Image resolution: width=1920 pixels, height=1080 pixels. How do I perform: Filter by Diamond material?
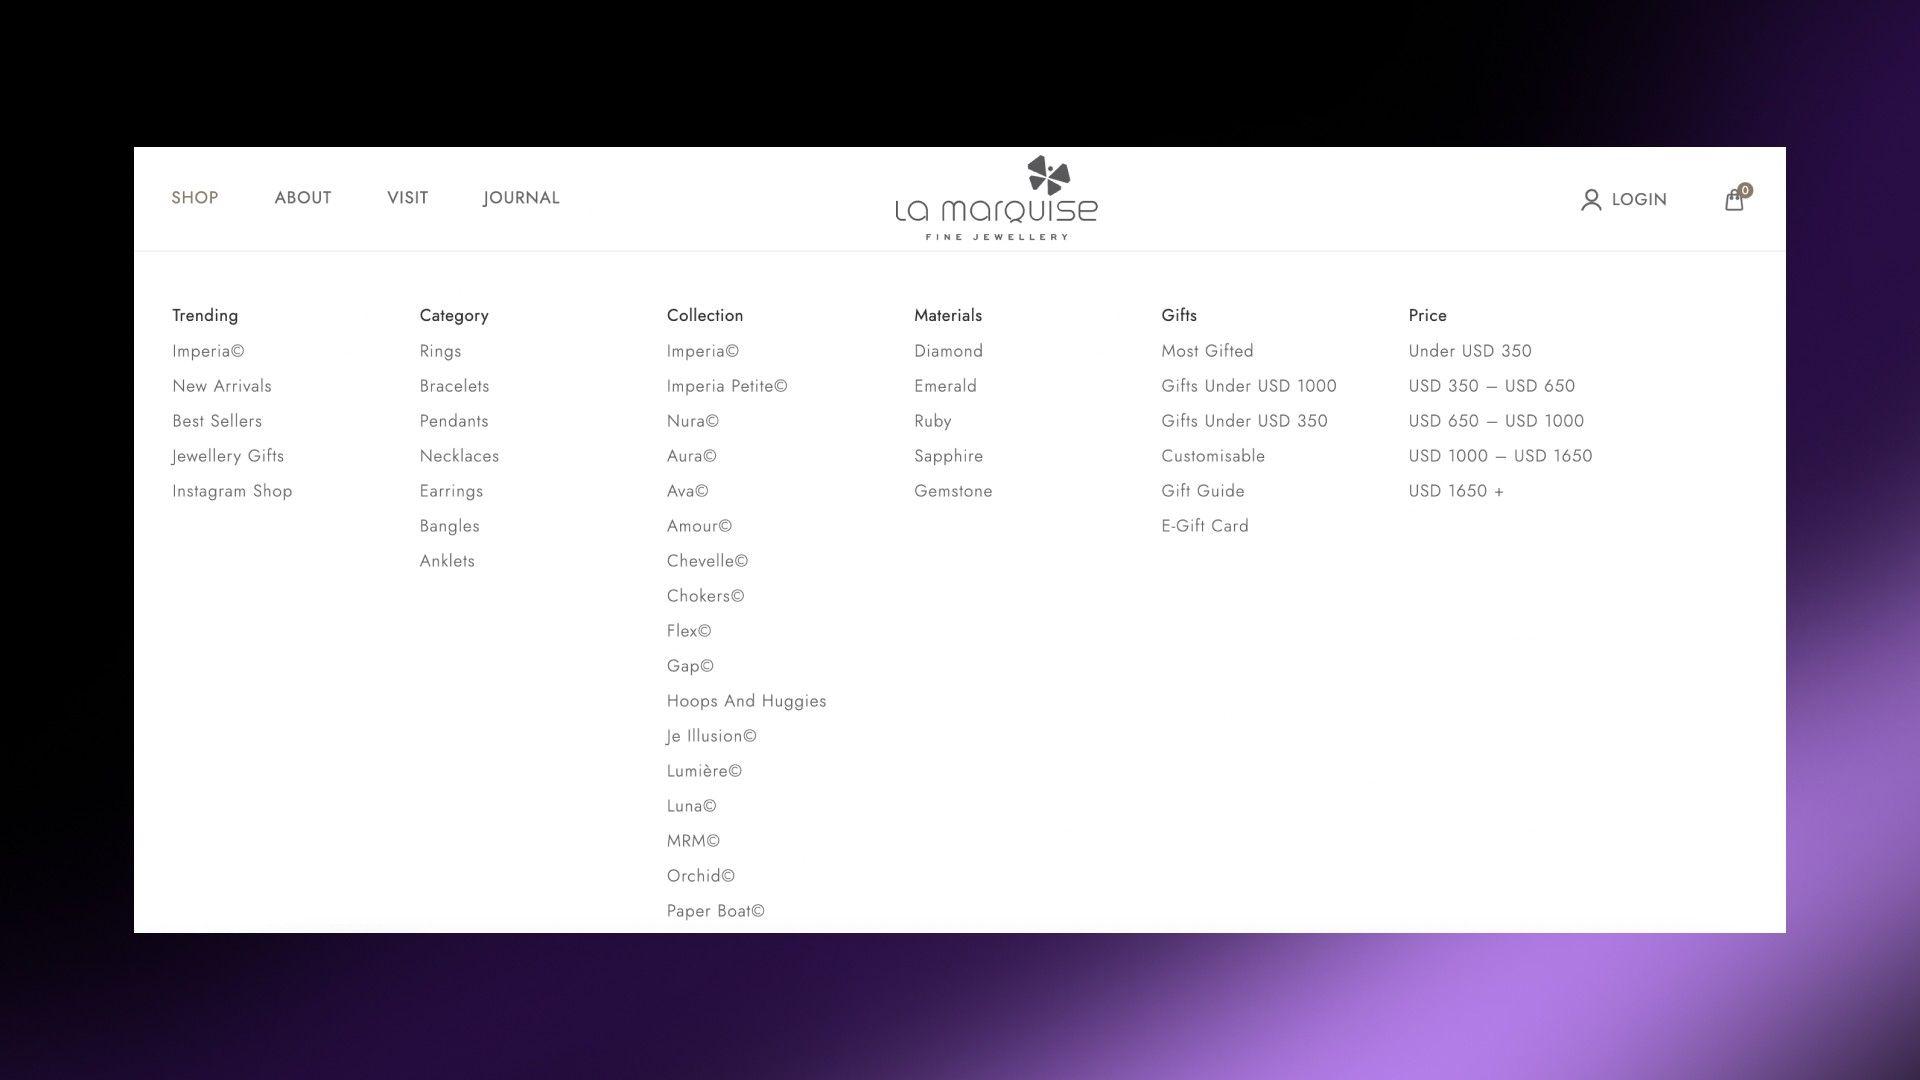pyautogui.click(x=948, y=351)
